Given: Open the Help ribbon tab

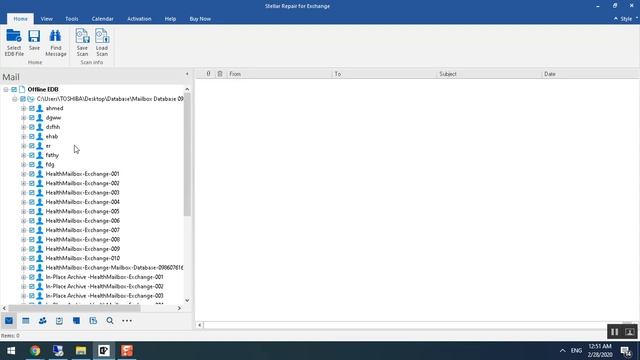Looking at the screenshot, I should pos(170,19).
